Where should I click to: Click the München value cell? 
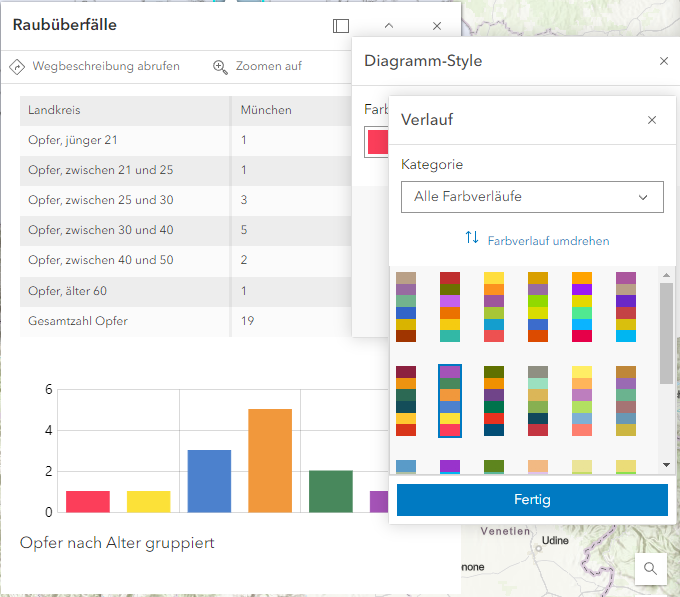(291, 111)
